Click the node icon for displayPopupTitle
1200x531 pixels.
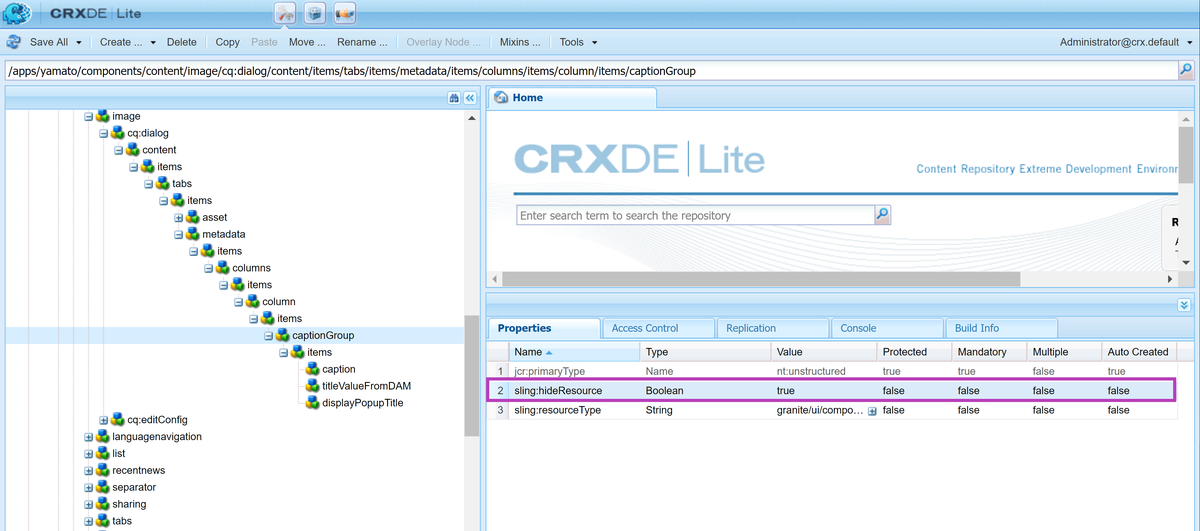(x=313, y=403)
